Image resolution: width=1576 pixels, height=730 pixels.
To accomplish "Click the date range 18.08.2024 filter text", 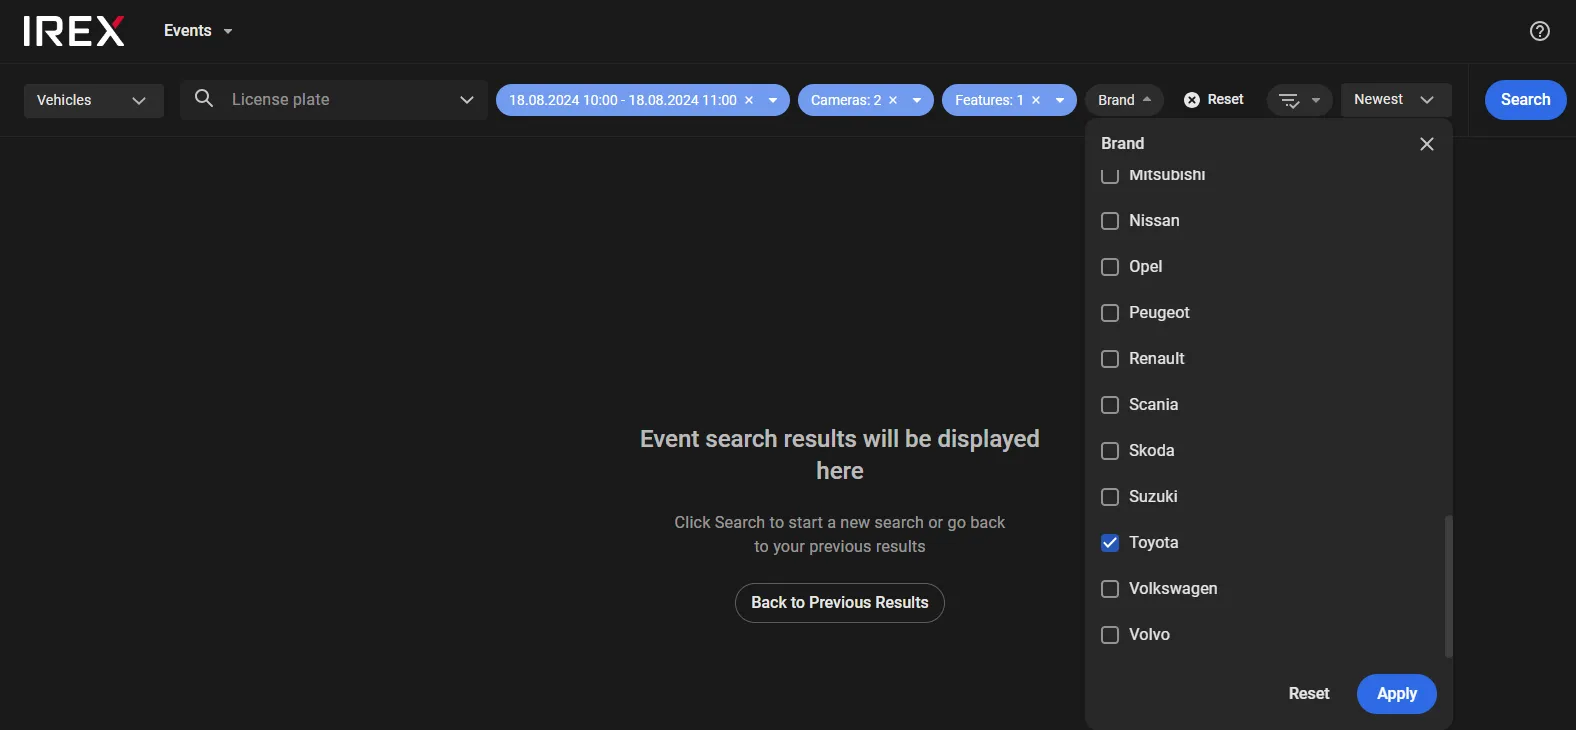I will pos(623,100).
